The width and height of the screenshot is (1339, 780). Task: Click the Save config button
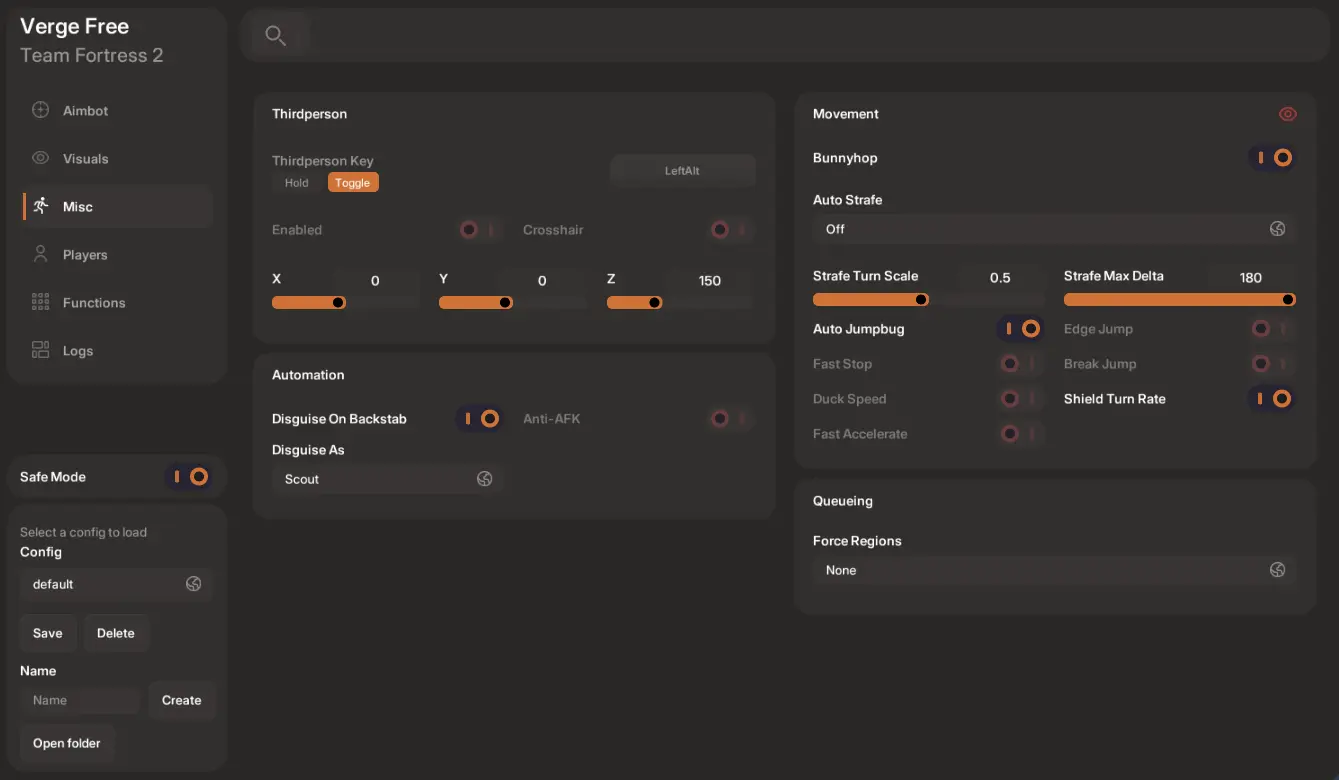coord(48,633)
